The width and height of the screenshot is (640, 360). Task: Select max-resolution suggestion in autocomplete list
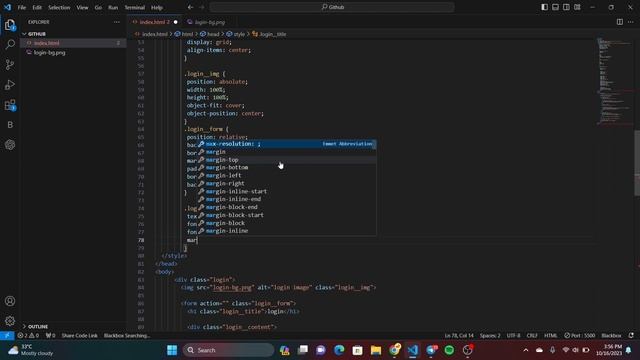287,144
